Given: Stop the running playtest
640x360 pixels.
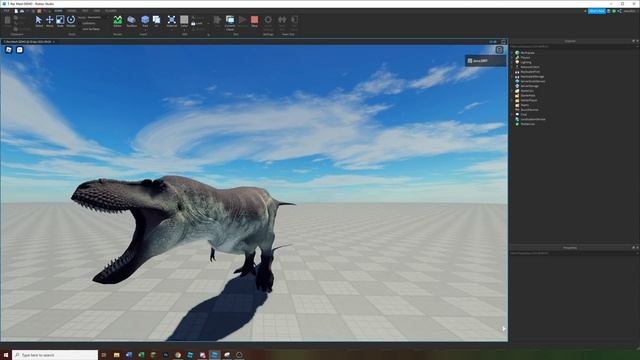Looking at the screenshot, I should point(254,21).
